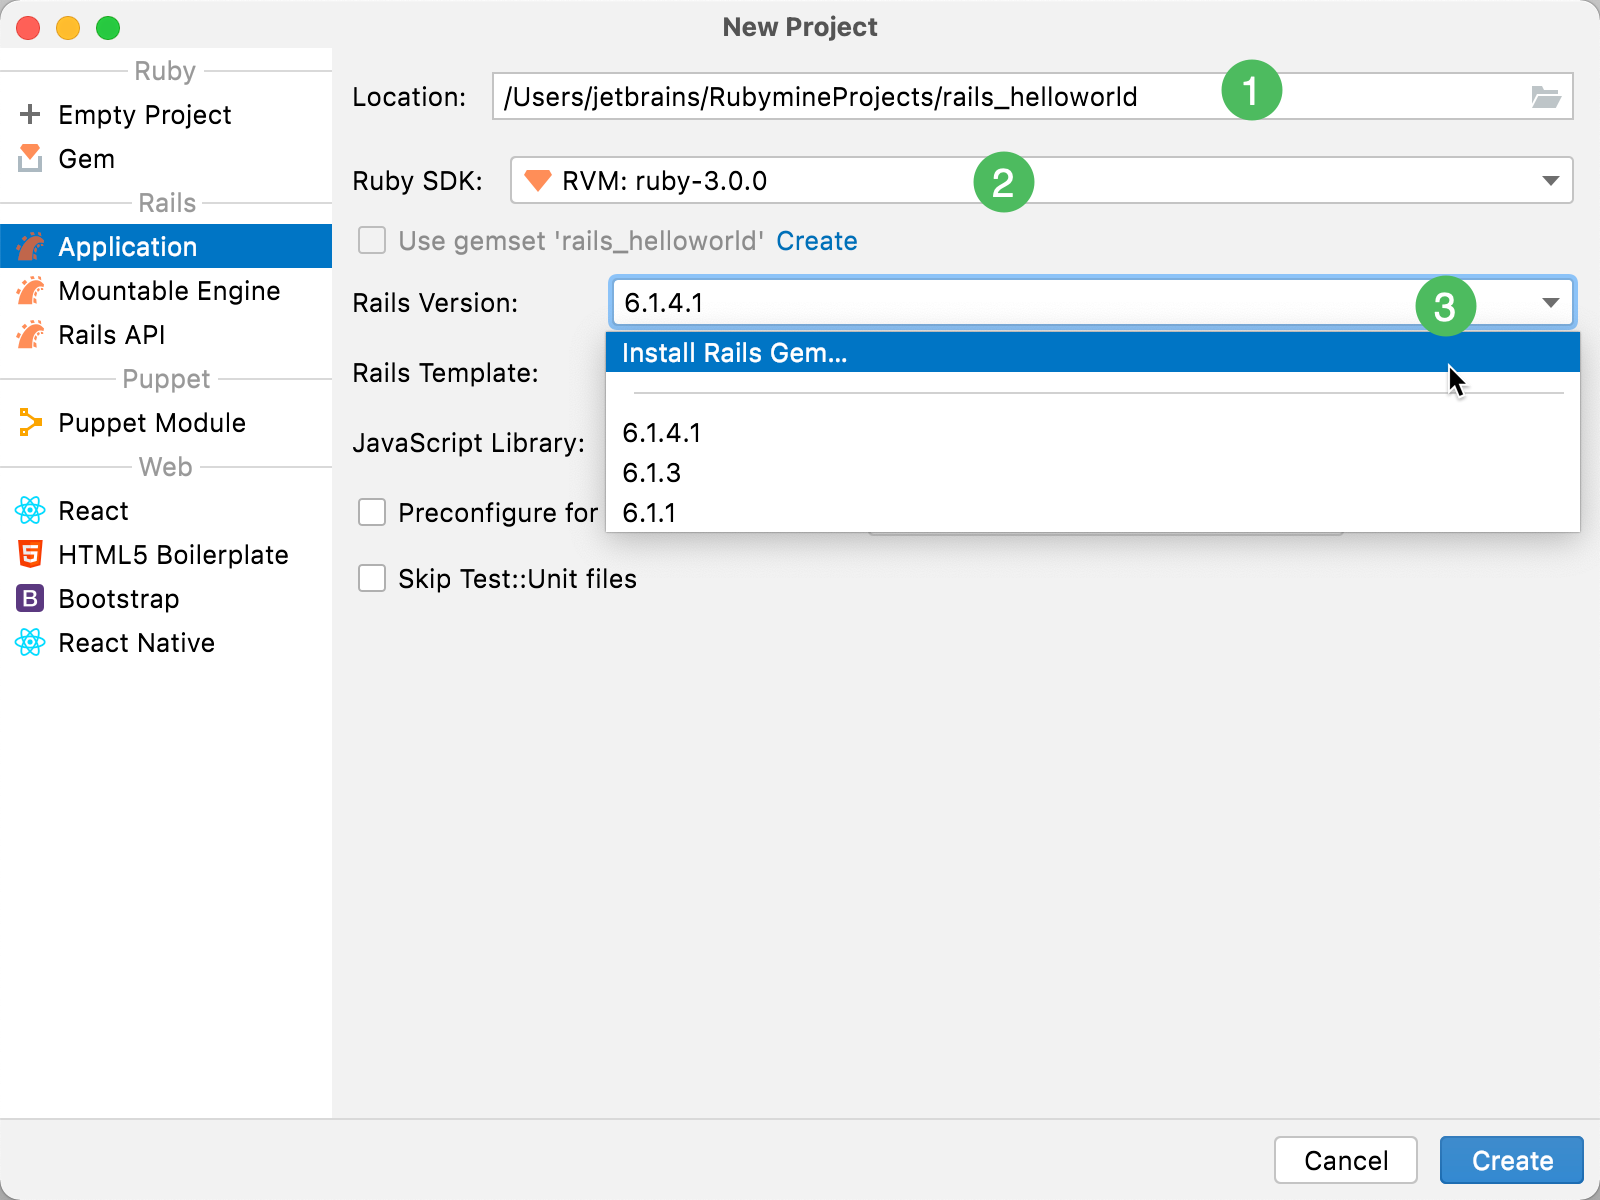The height and width of the screenshot is (1200, 1600).
Task: Select version 6.1.3 from list
Action: coord(1093,473)
